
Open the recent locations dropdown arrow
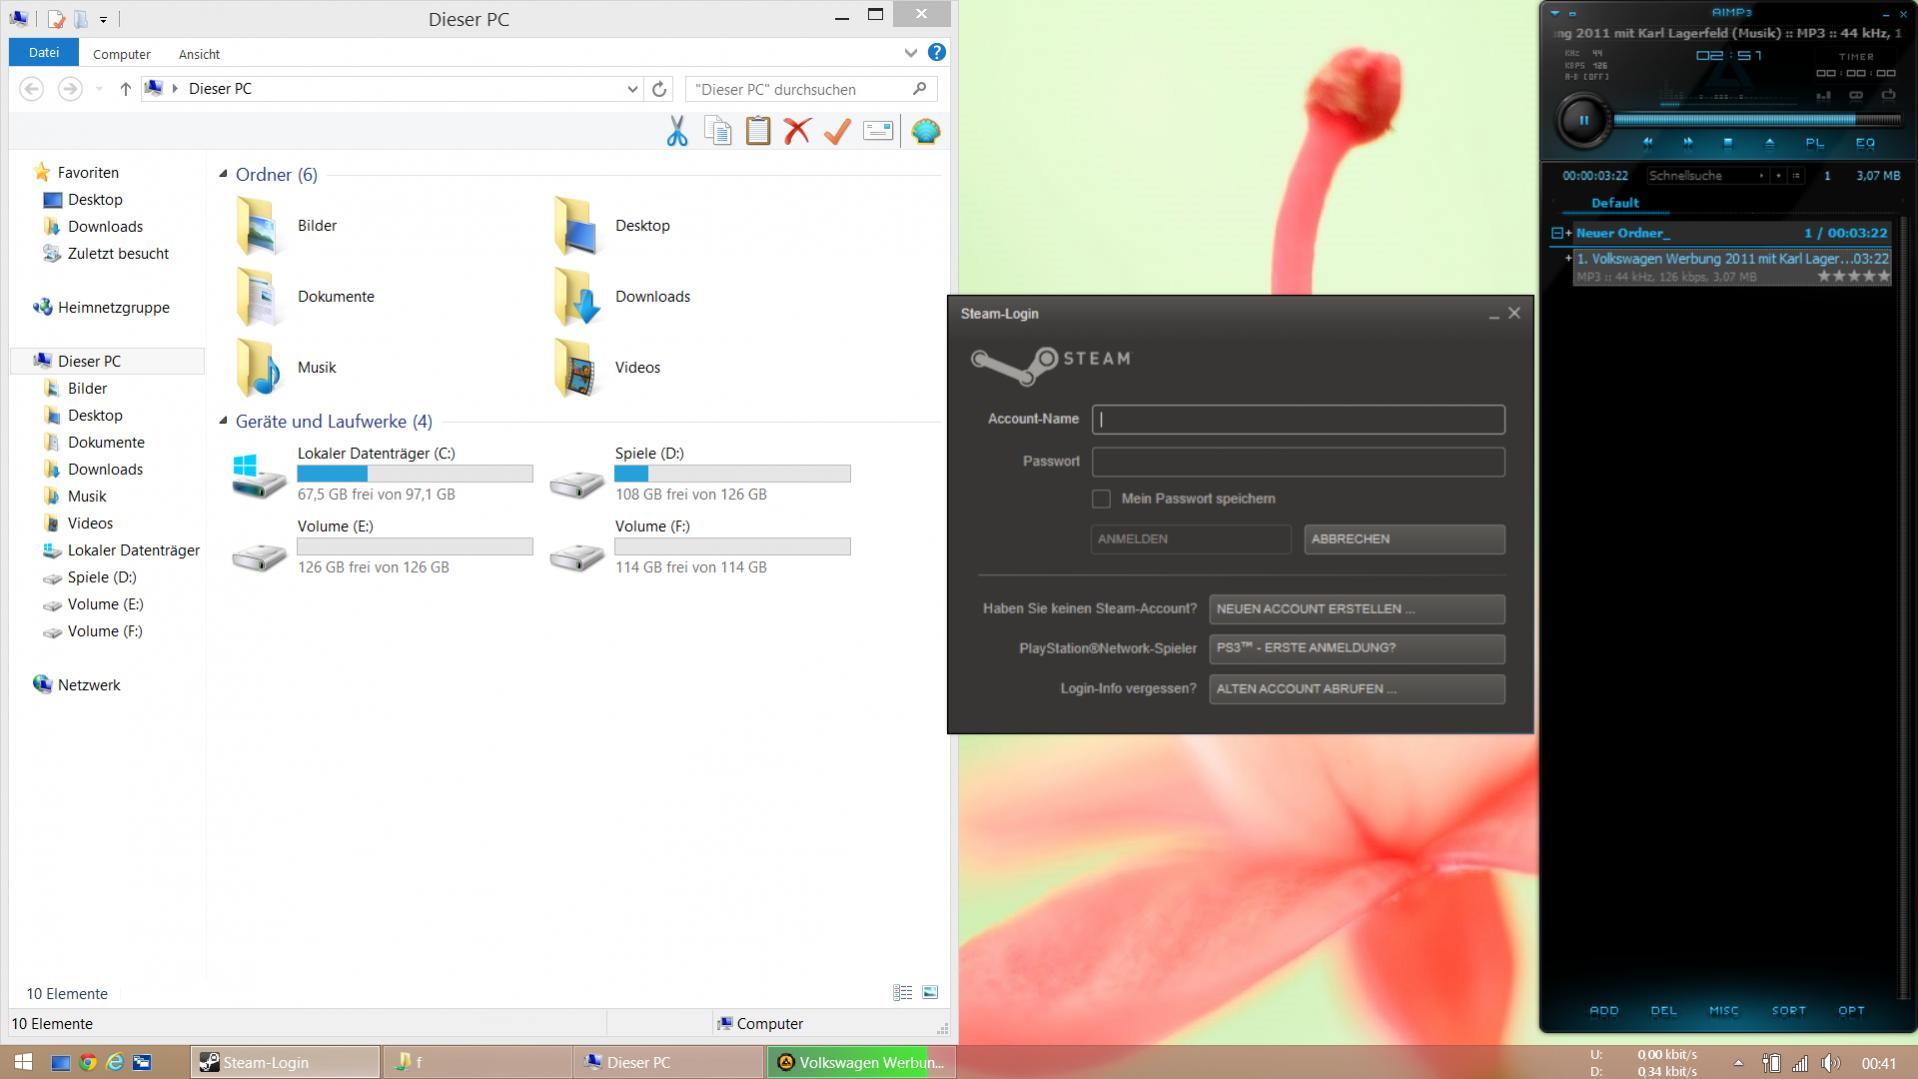tap(99, 89)
